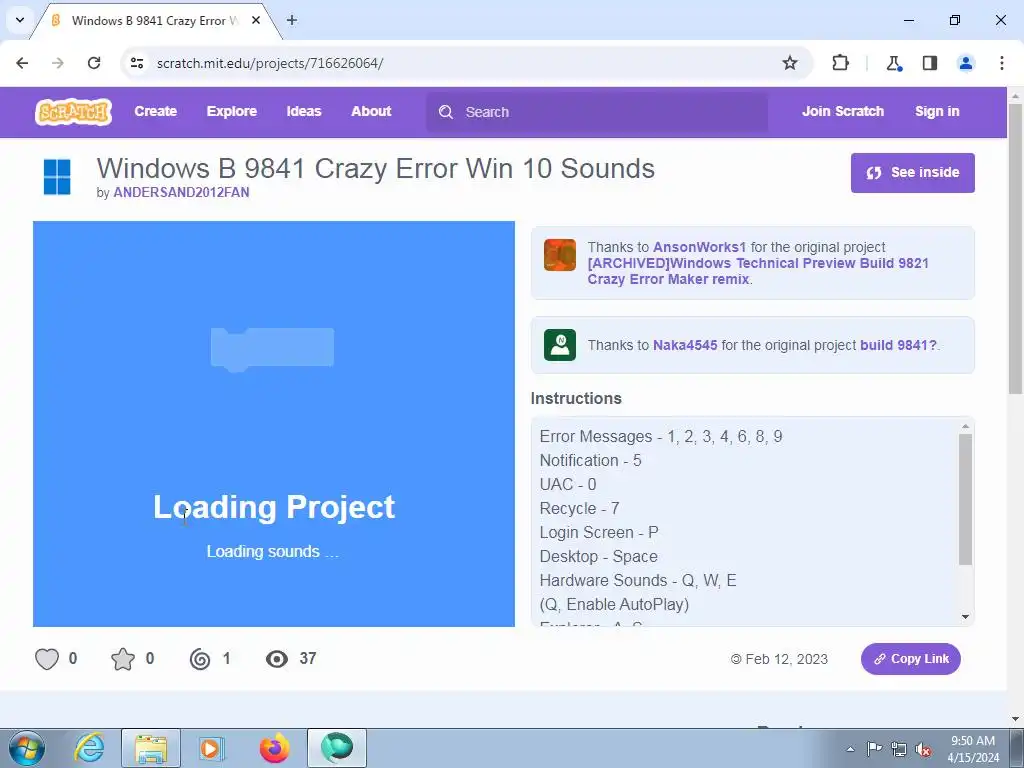Click the instructions scrollbar thumb
Viewport: 1024px width, 768px height.
(965, 500)
